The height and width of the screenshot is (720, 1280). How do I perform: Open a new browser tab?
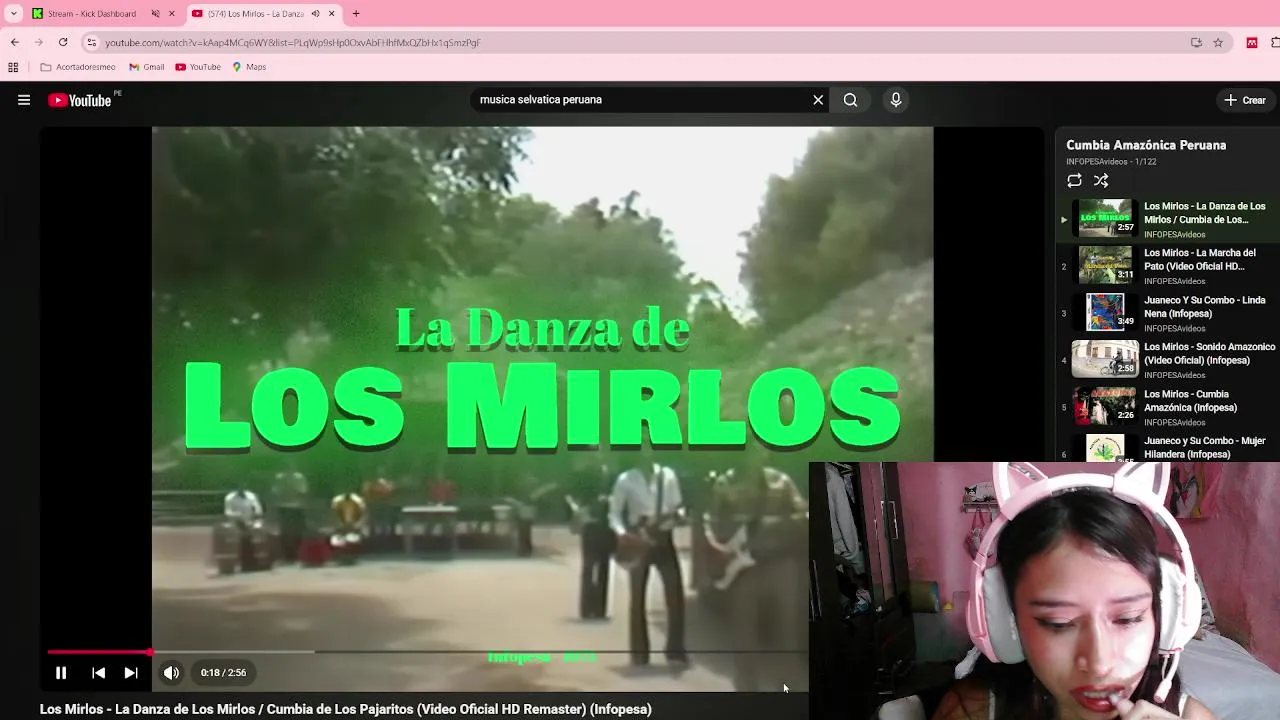tap(356, 14)
